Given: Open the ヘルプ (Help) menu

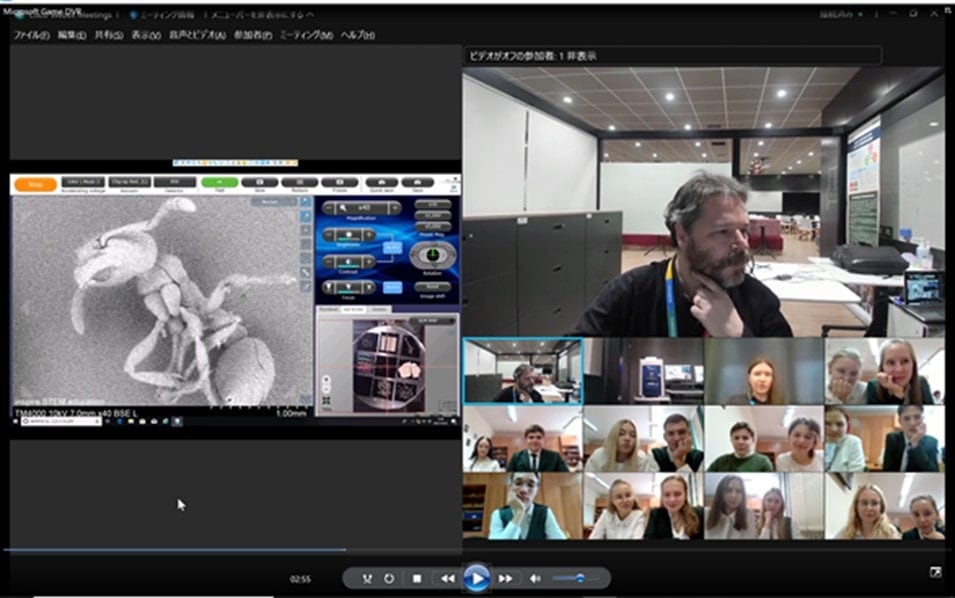Looking at the screenshot, I should (357, 35).
